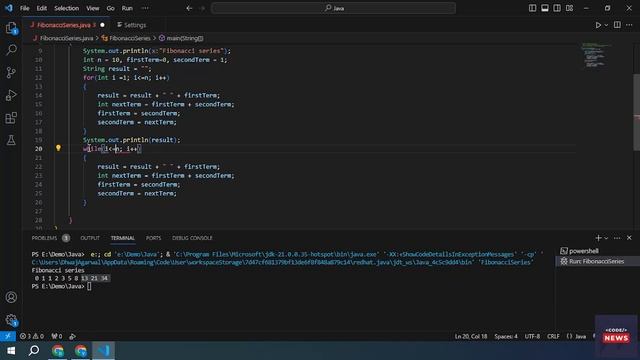Click the editor vertical scrollbar
640x360 pixels.
[x=637, y=112]
